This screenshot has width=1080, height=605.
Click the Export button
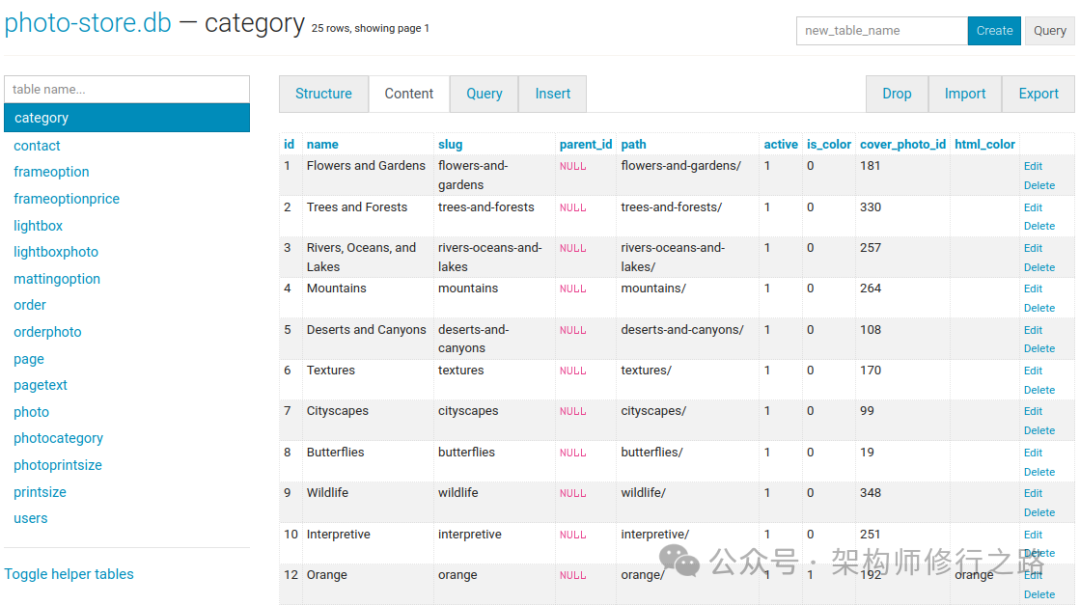pyautogui.click(x=1038, y=94)
